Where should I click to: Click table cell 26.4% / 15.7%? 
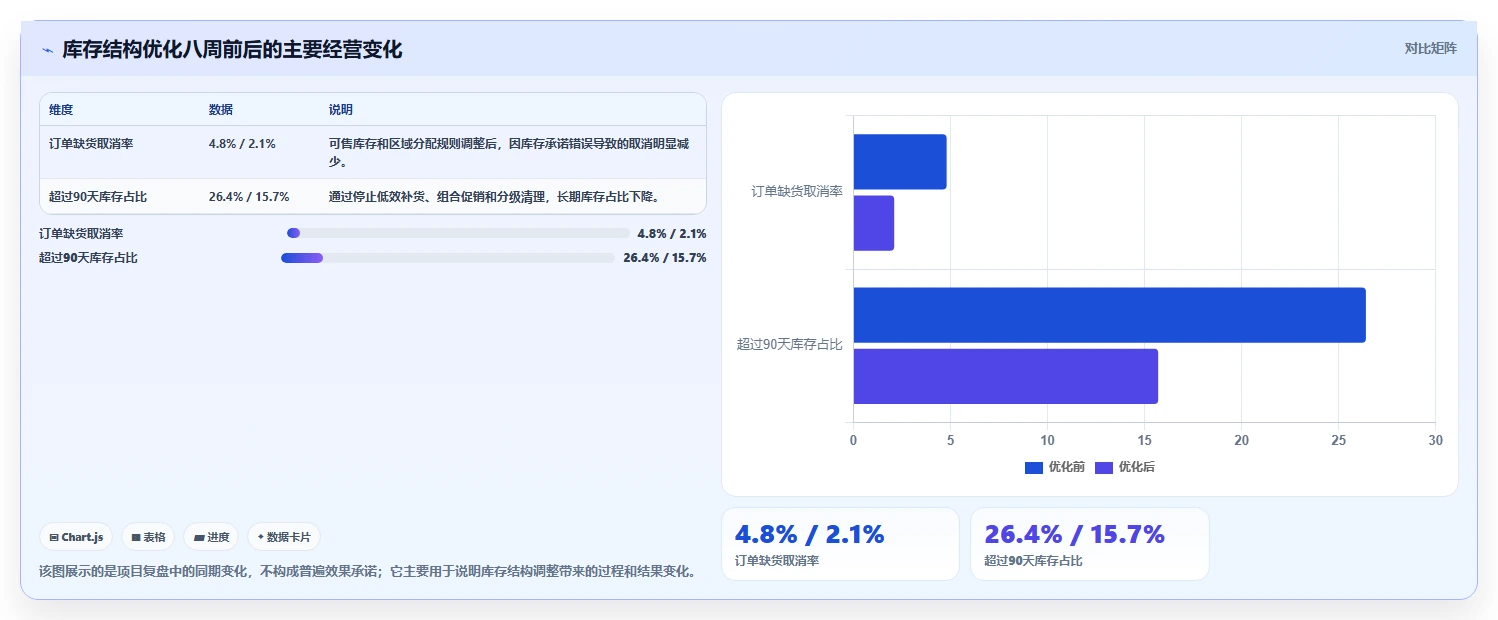pyautogui.click(x=249, y=197)
